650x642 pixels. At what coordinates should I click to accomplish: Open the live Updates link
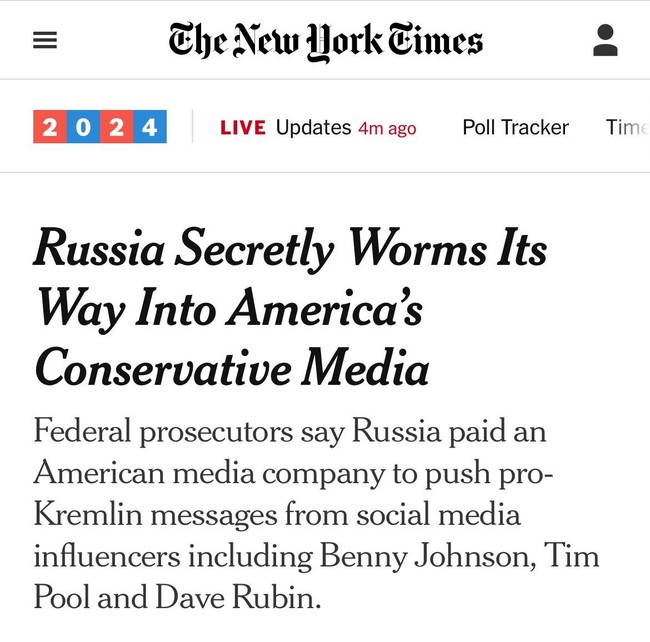pyautogui.click(x=313, y=128)
